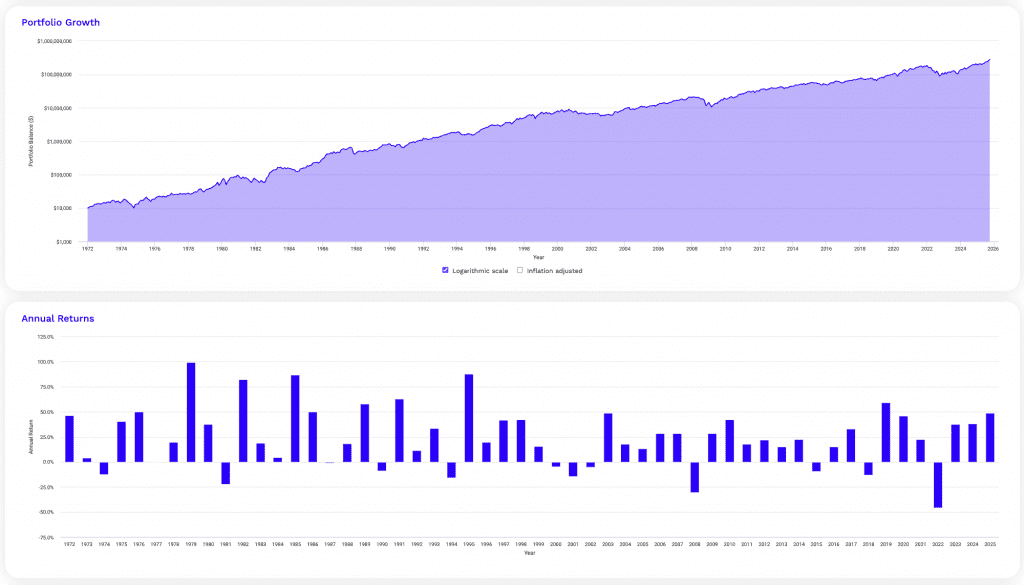1024x585 pixels.
Task: Disable the Logarithmic scale checkbox
Action: click(x=446, y=270)
